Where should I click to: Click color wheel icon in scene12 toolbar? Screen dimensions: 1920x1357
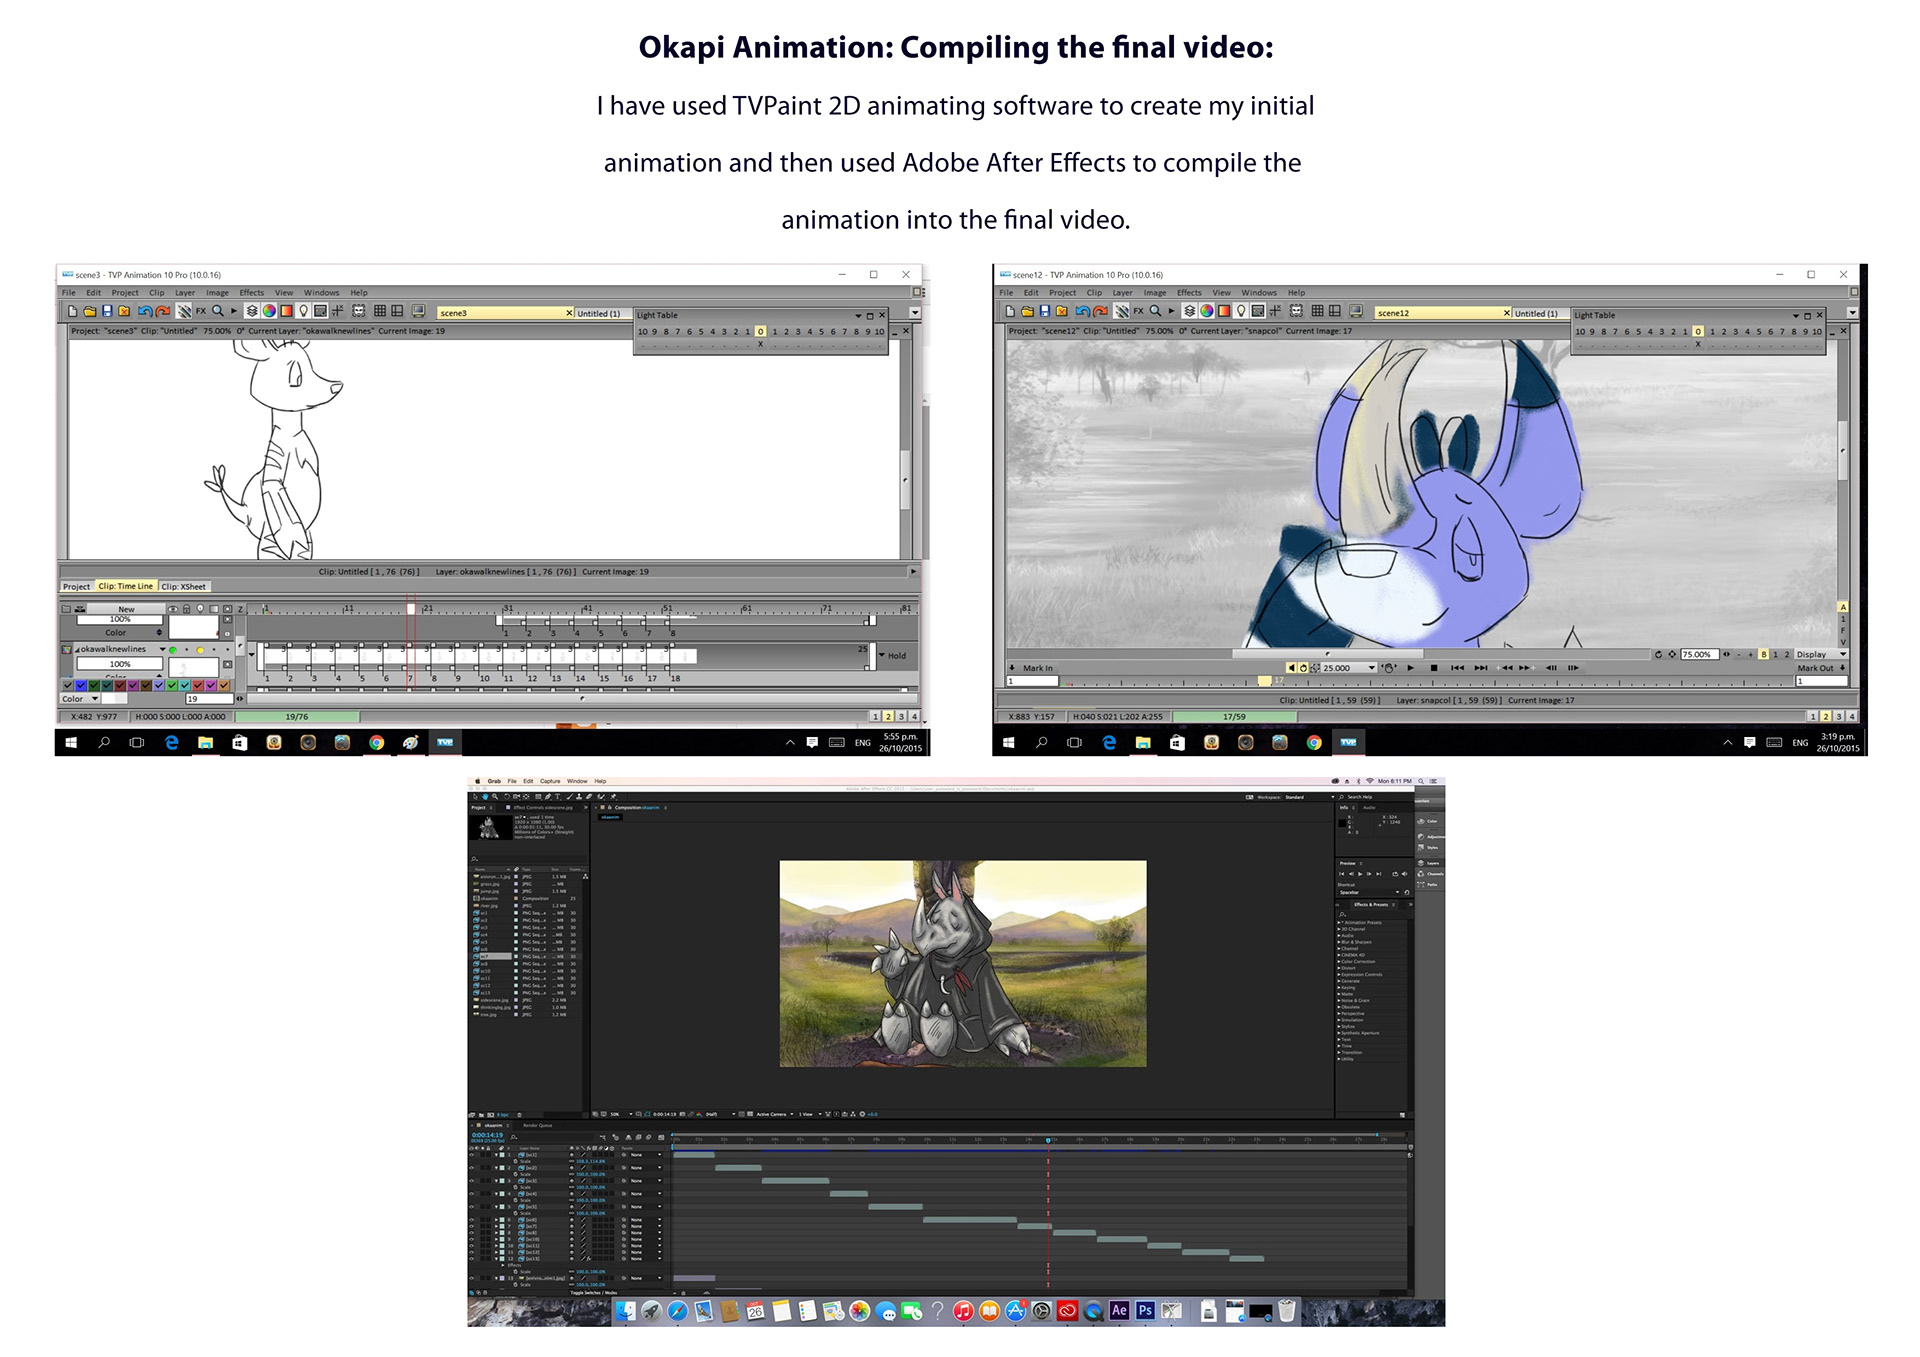(1206, 311)
